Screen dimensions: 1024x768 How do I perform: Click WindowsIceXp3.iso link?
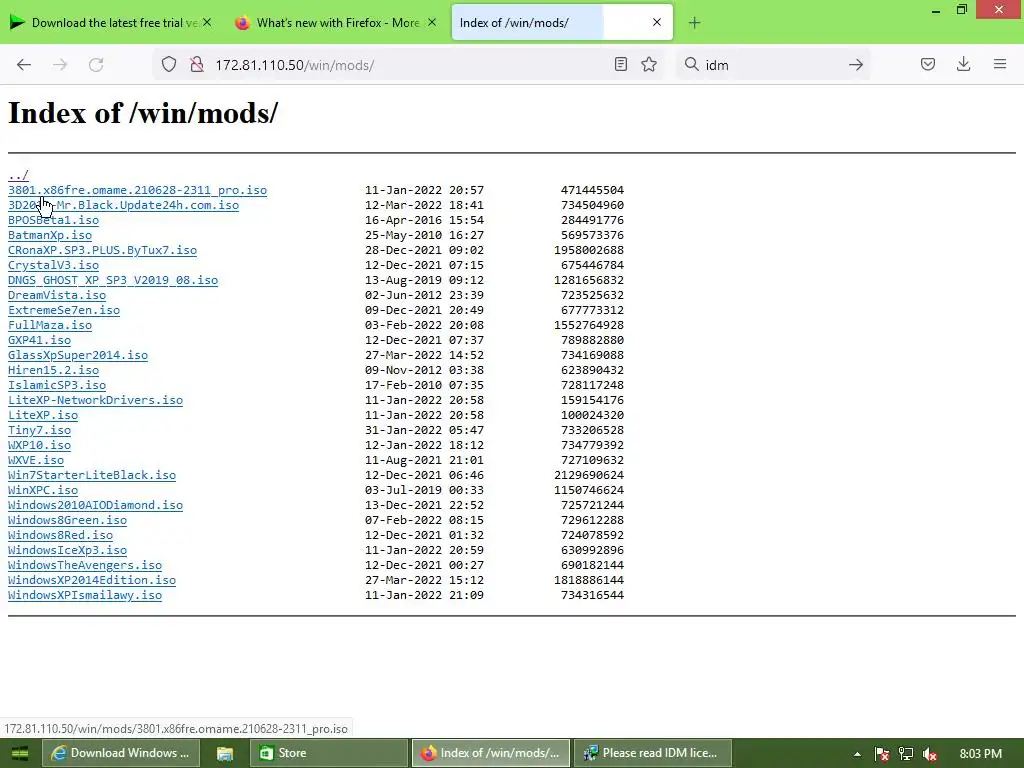67,551
